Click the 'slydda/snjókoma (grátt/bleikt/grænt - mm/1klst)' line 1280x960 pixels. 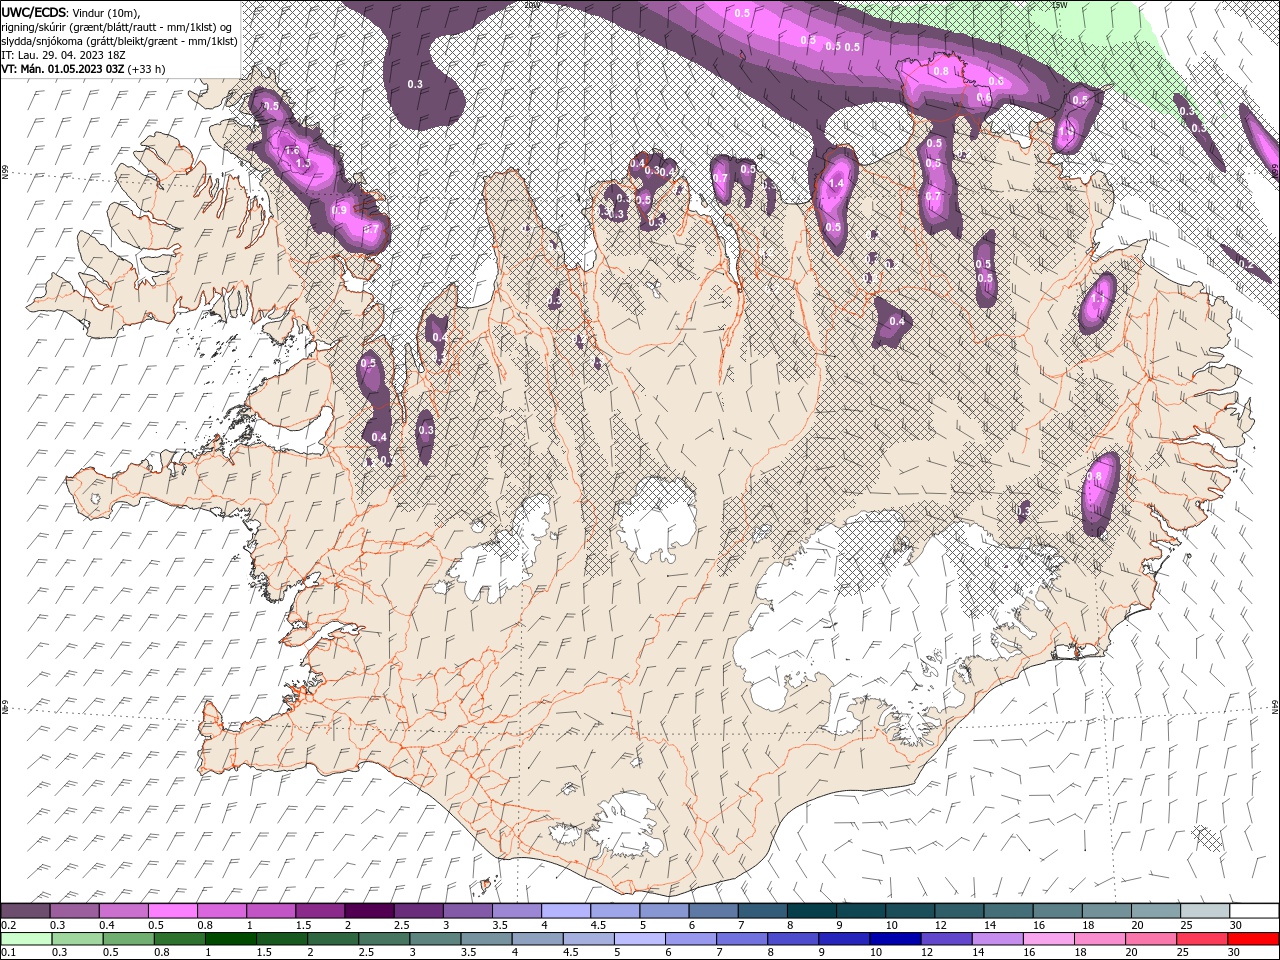pyautogui.click(x=119, y=41)
